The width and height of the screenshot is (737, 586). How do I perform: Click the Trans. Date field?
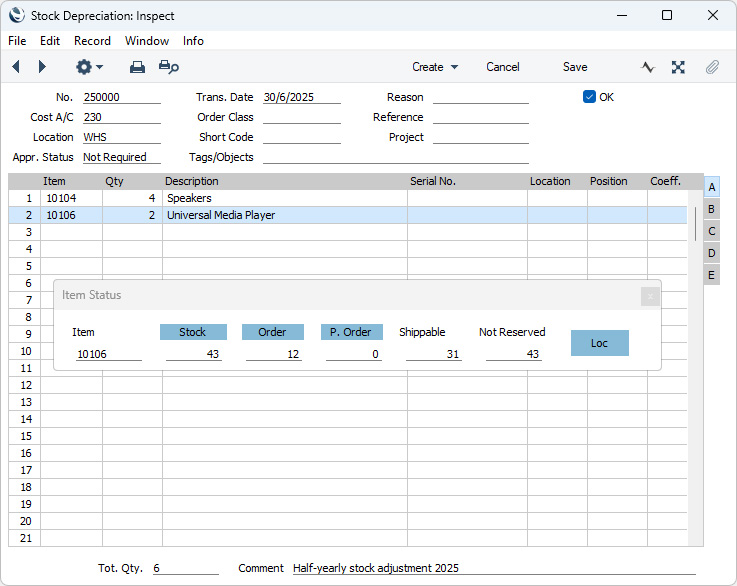[302, 97]
